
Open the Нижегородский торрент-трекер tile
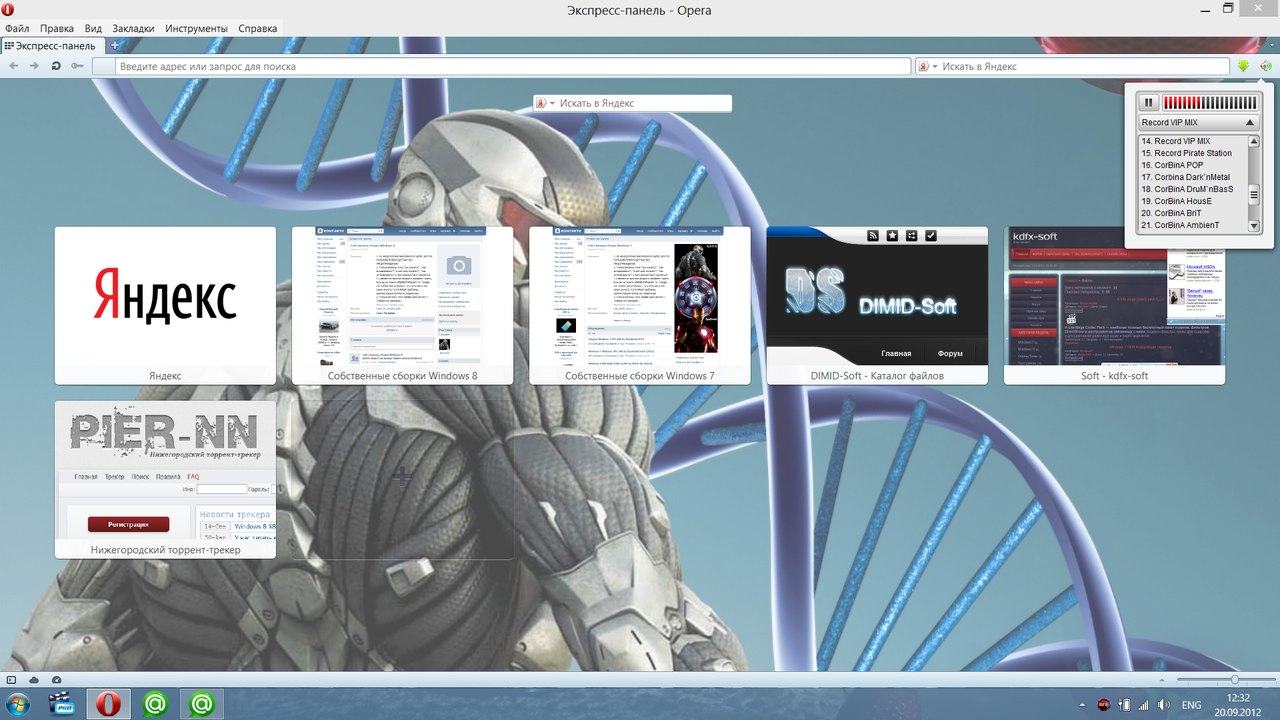tap(165, 480)
